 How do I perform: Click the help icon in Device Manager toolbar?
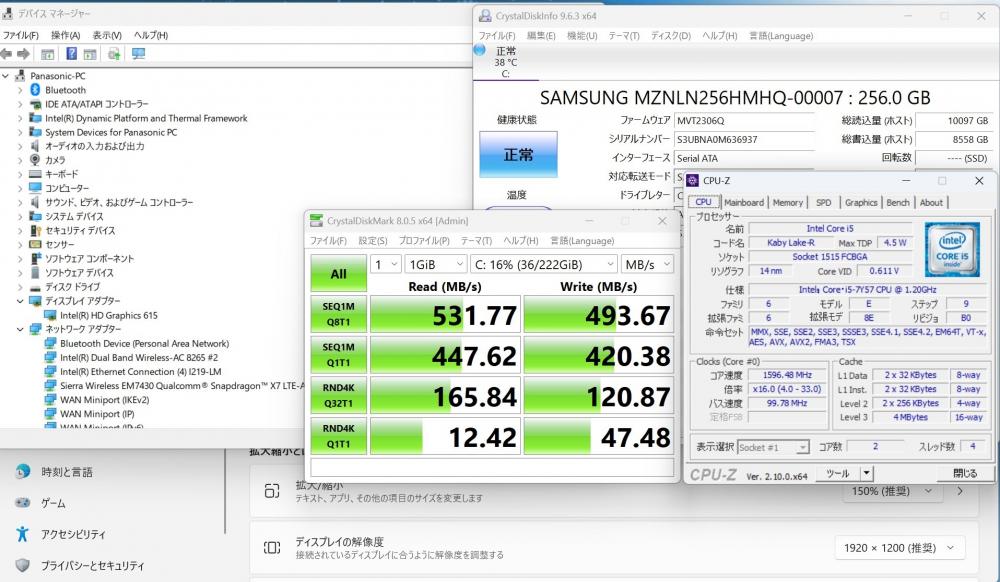coord(71,54)
